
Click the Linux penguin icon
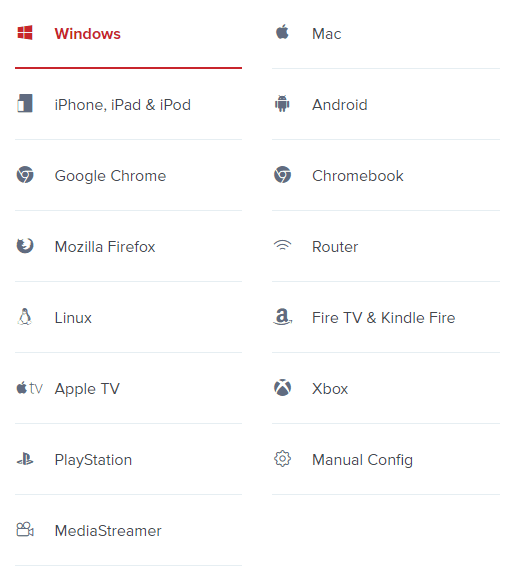[24, 316]
